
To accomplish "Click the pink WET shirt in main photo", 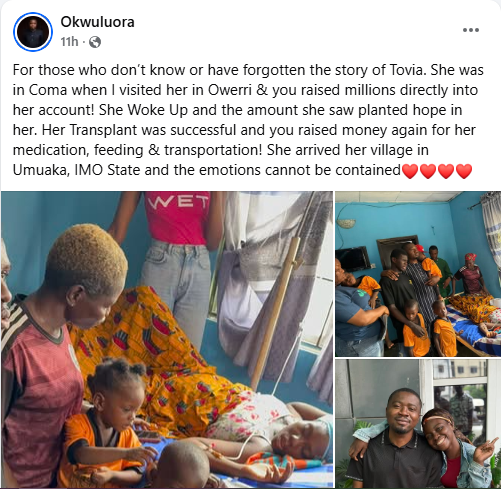I will (x=177, y=217).
